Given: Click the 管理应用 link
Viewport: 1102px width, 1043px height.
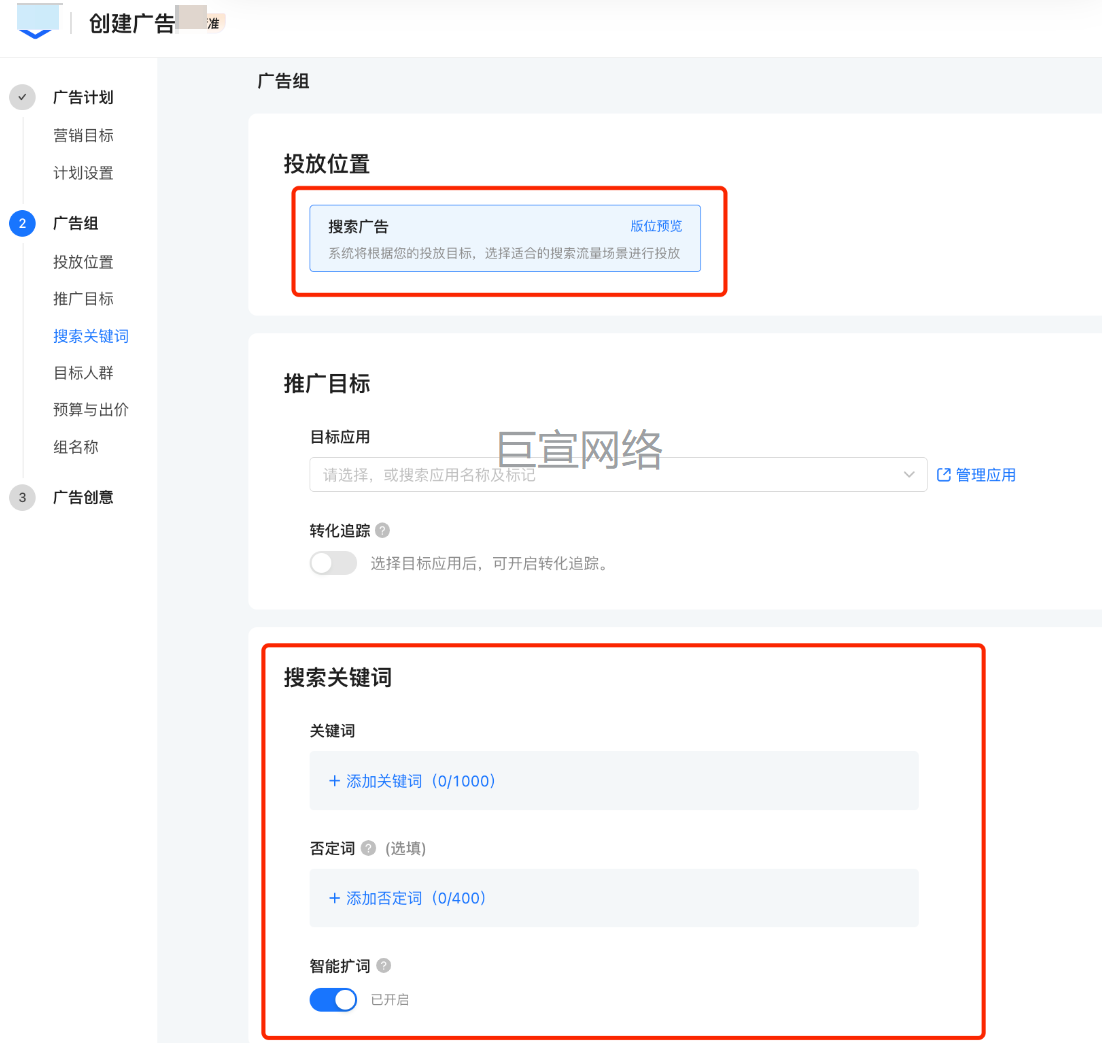Looking at the screenshot, I should (x=984, y=474).
